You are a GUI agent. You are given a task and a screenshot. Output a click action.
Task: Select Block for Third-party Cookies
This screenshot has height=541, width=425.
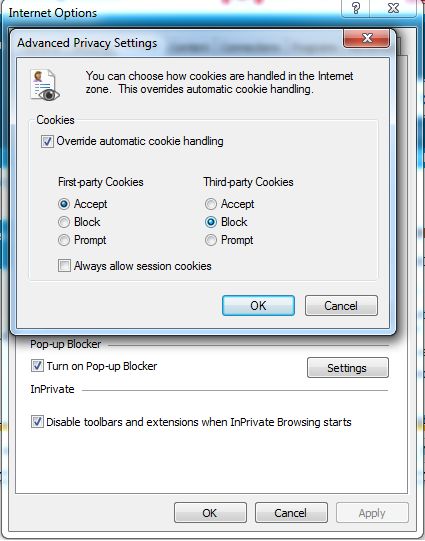coord(211,222)
